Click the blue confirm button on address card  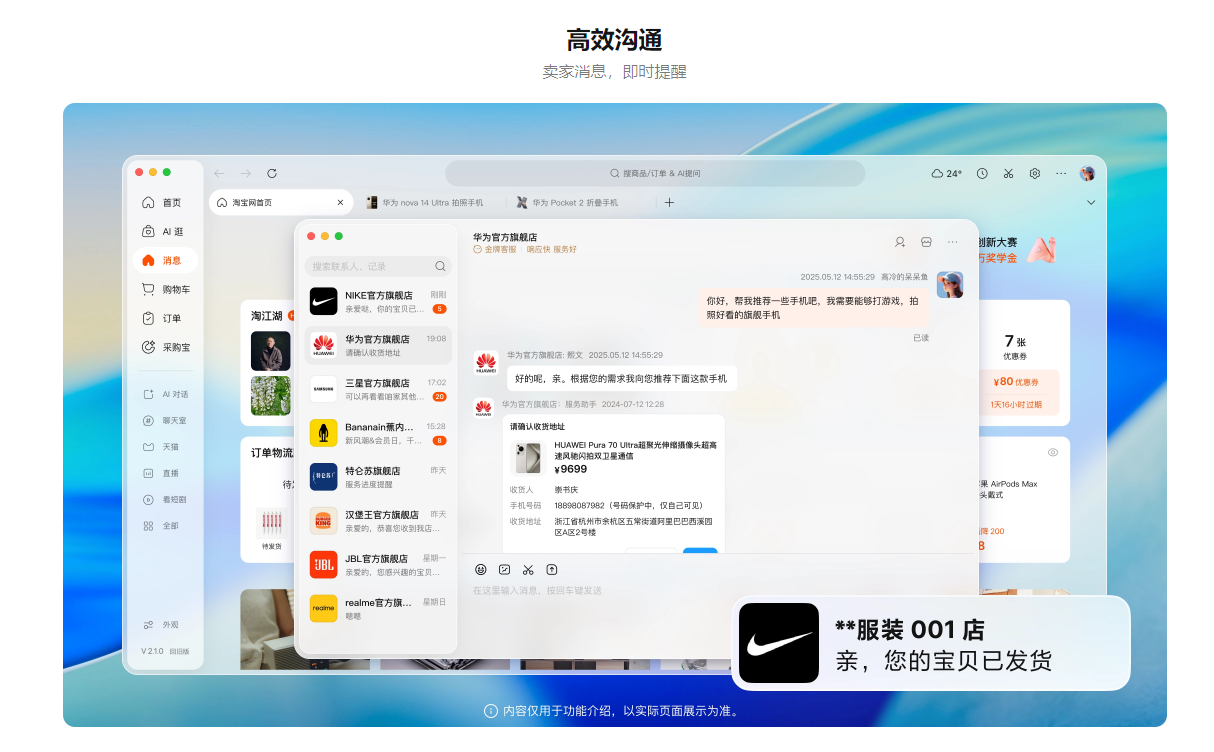[700, 550]
